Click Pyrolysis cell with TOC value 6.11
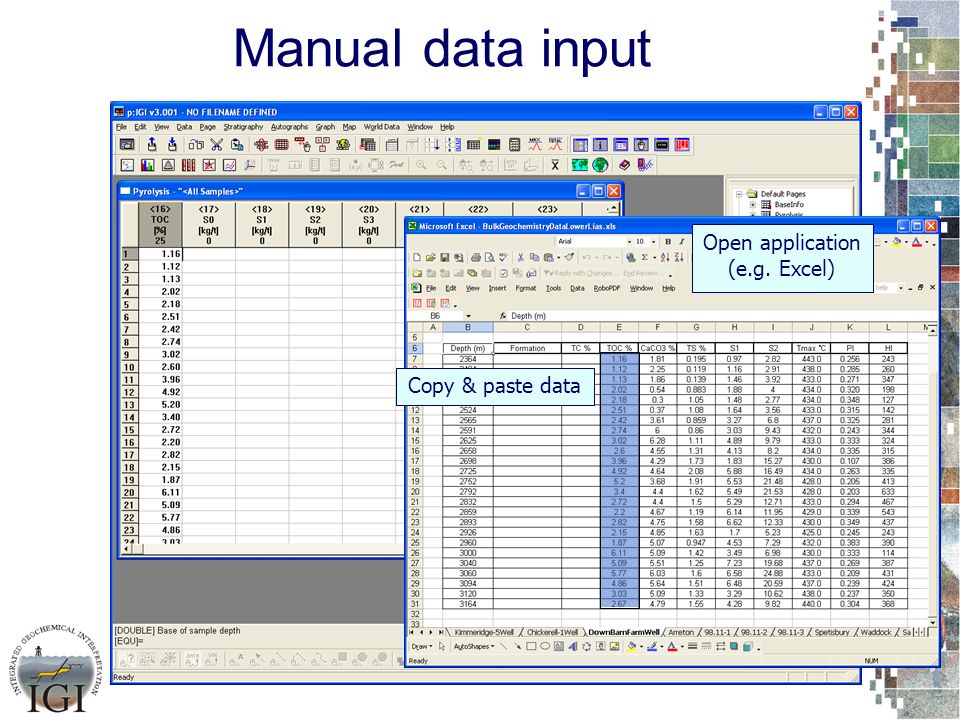This screenshot has height=720, width=960. pyautogui.click(x=160, y=492)
